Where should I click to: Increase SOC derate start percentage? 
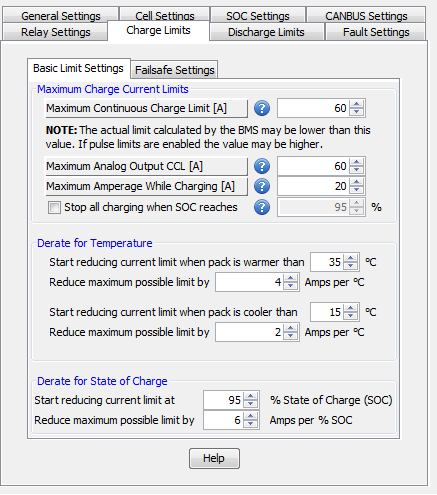pyautogui.click(x=251, y=396)
